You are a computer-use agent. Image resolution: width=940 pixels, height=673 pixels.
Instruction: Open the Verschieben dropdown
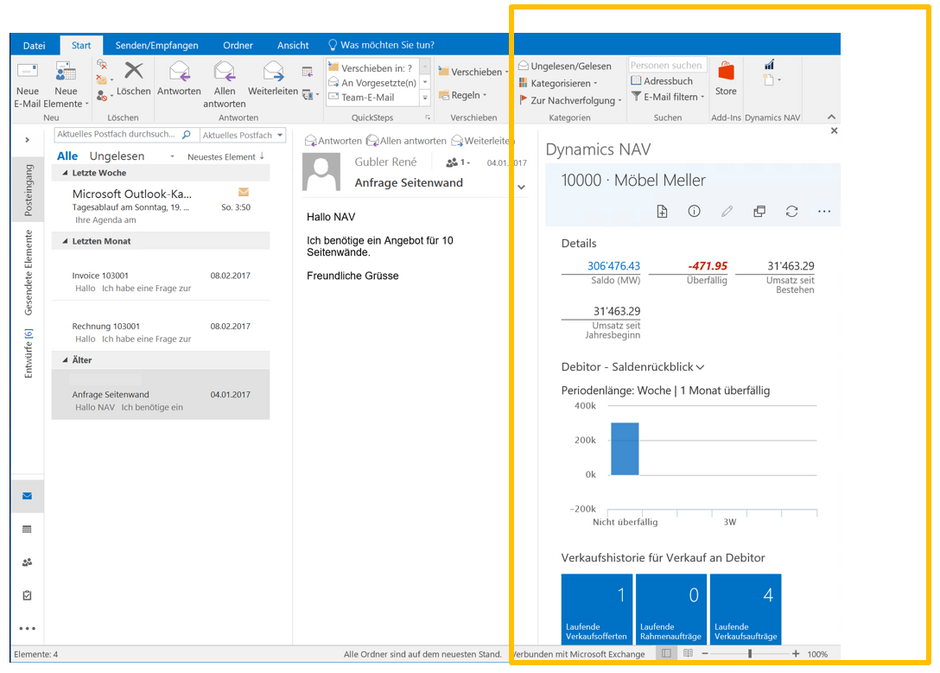pyautogui.click(x=474, y=71)
